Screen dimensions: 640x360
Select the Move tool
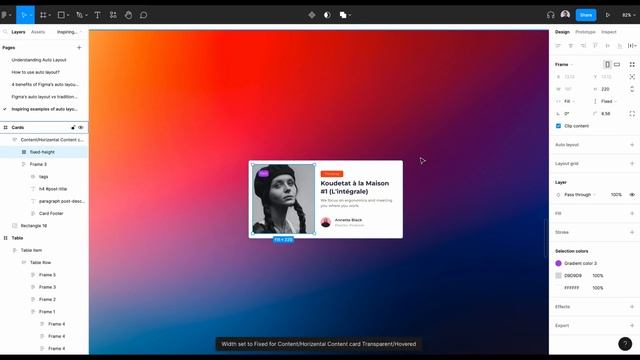click(24, 15)
